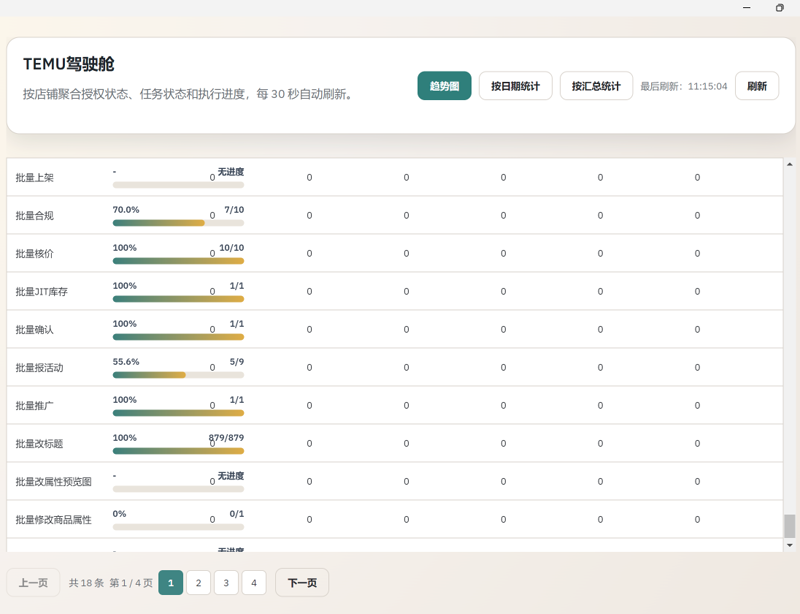This screenshot has width=800, height=614.
Task: Open 按日期统计 statistics view
Action: click(x=515, y=86)
